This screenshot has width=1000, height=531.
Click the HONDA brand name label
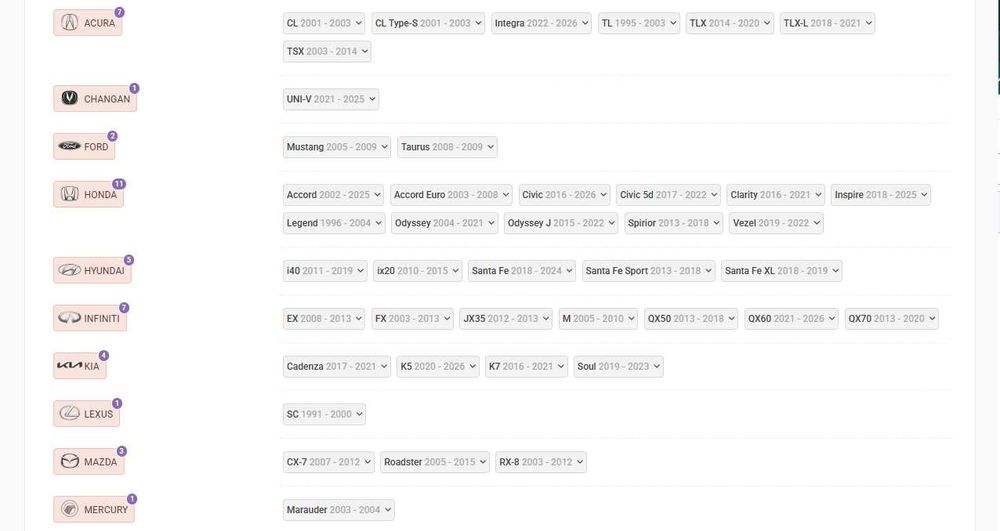pyautogui.click(x=101, y=194)
